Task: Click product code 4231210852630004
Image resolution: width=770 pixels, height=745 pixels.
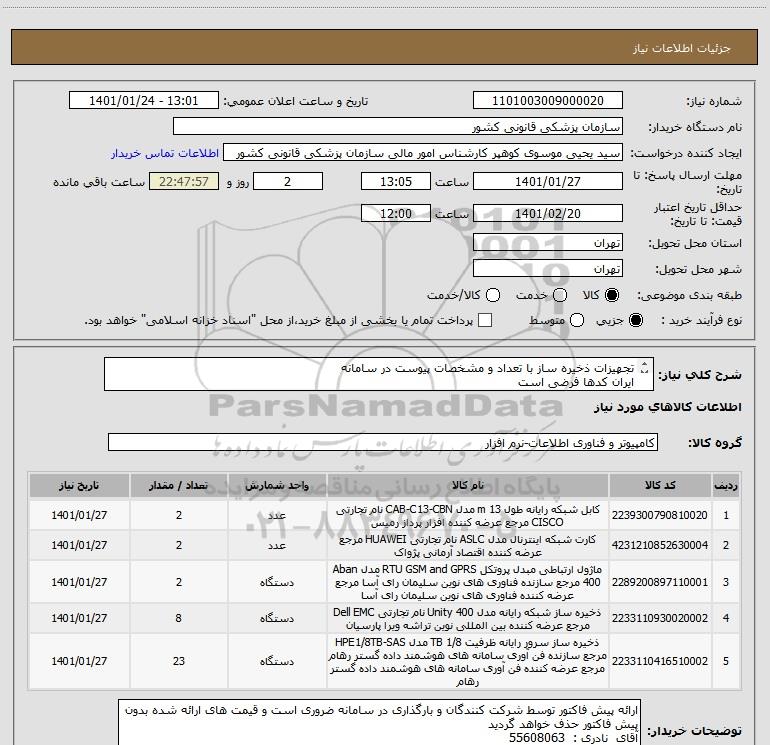Action: coord(660,545)
